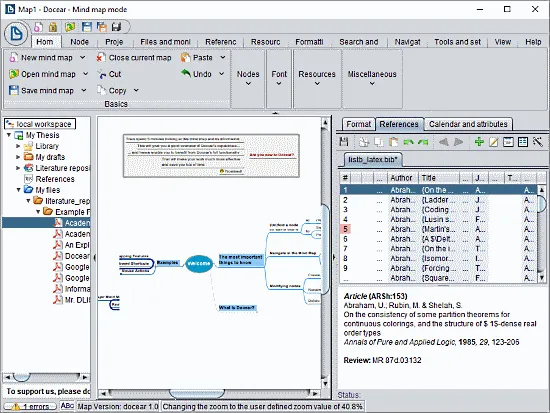This screenshot has width=550, height=413.
Task: Open the View ribbon tab
Action: [503, 42]
